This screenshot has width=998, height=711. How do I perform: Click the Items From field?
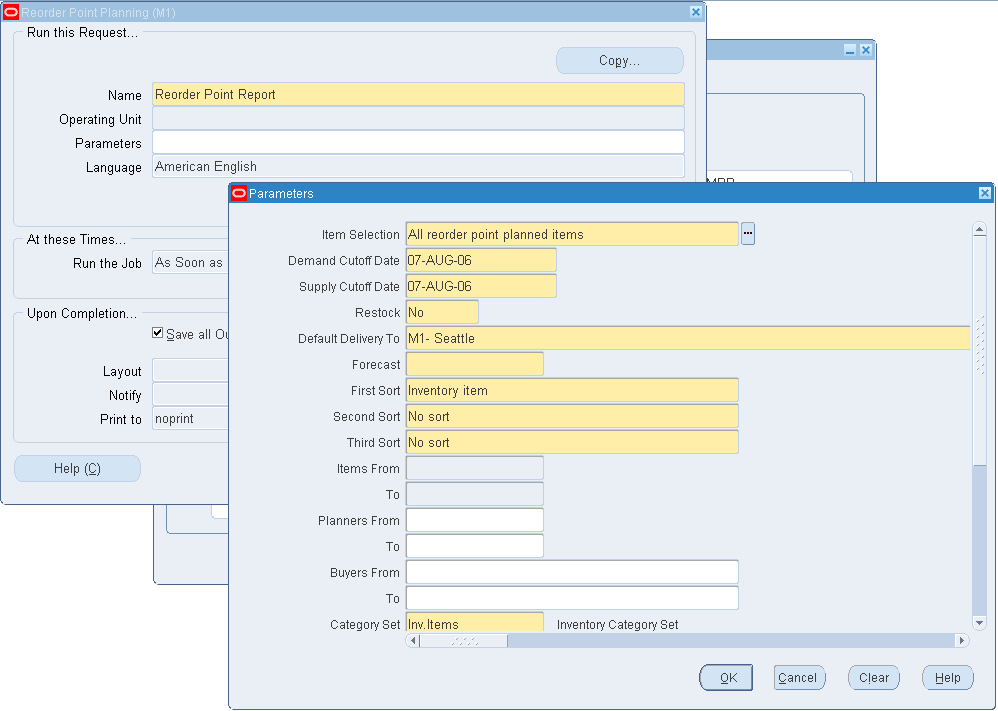point(475,468)
